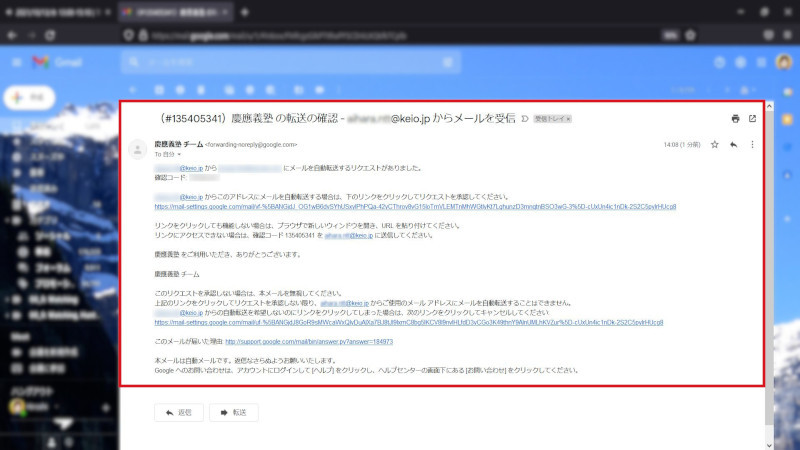
Task: Click the 転送 forward button
Action: pos(231,412)
